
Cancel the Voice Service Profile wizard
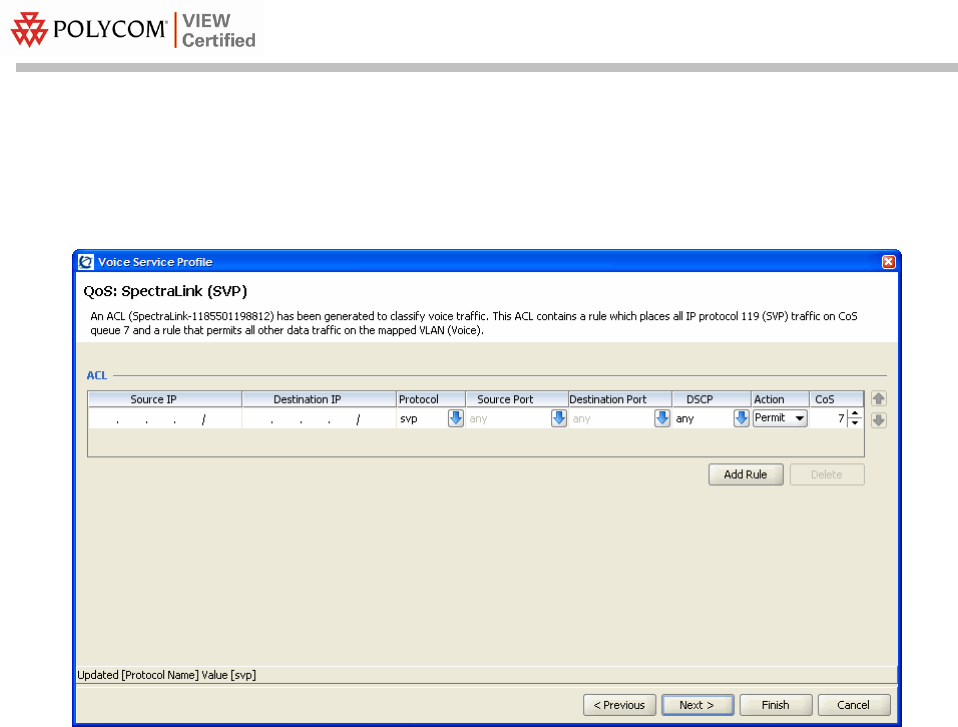click(854, 705)
